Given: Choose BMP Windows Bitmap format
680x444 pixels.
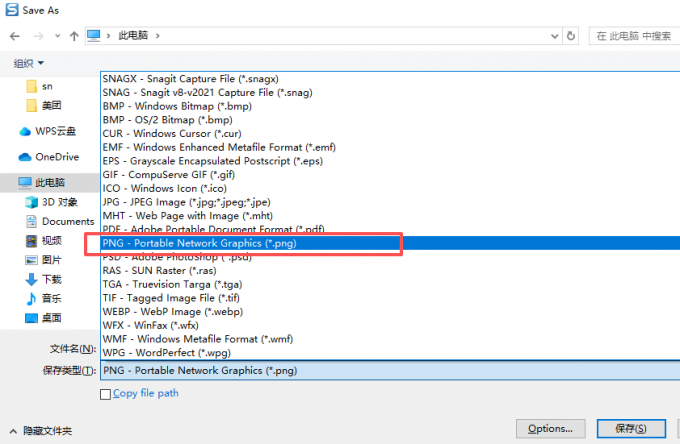Looking at the screenshot, I should pos(390,106).
